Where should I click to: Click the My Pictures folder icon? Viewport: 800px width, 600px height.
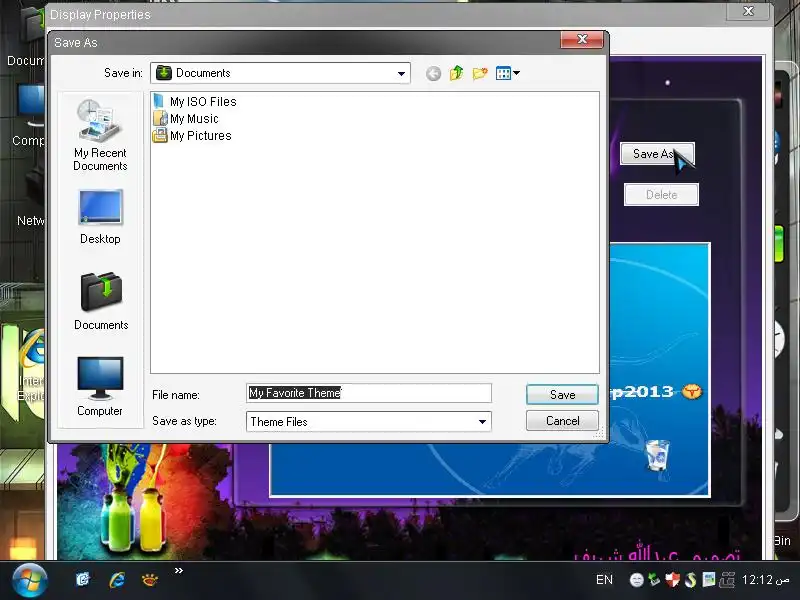(x=160, y=135)
